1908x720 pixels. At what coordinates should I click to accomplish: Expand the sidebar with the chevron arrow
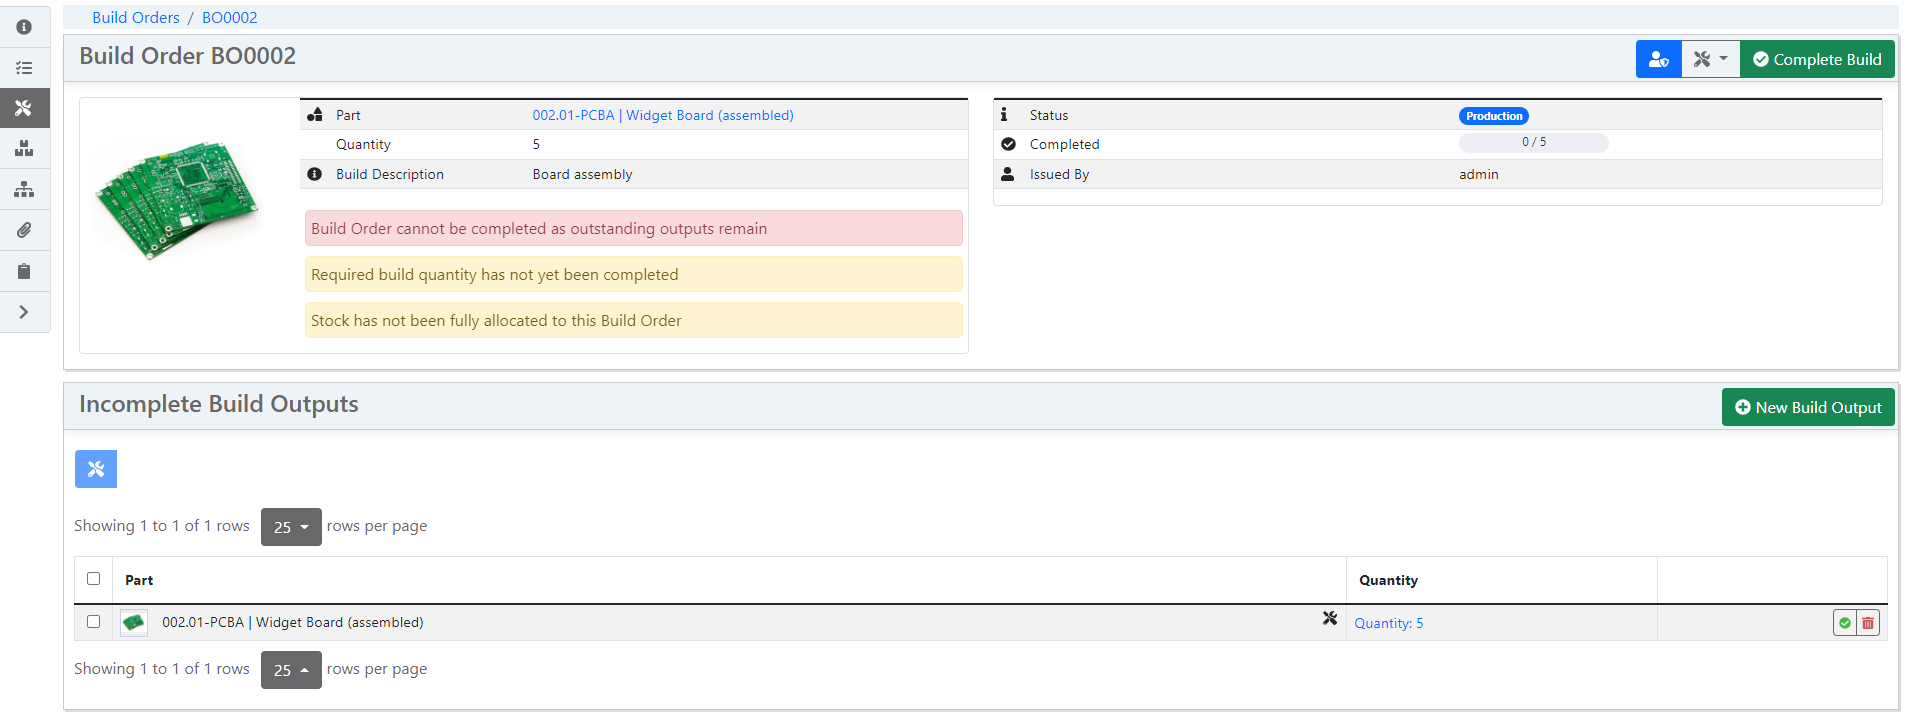[x=24, y=312]
